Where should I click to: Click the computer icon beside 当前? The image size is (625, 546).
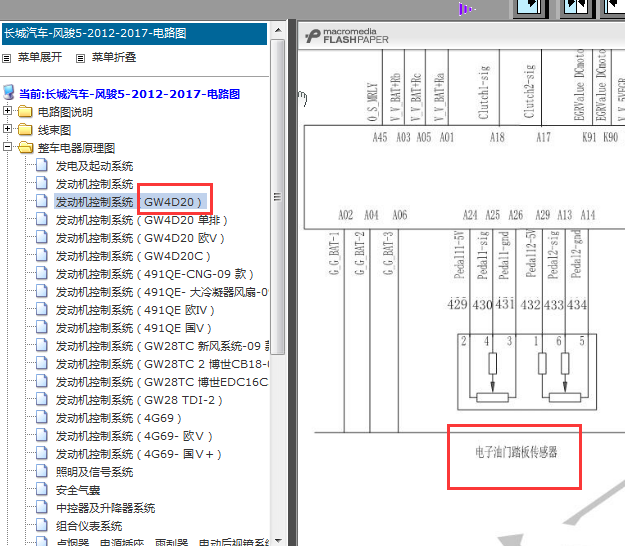point(9,92)
